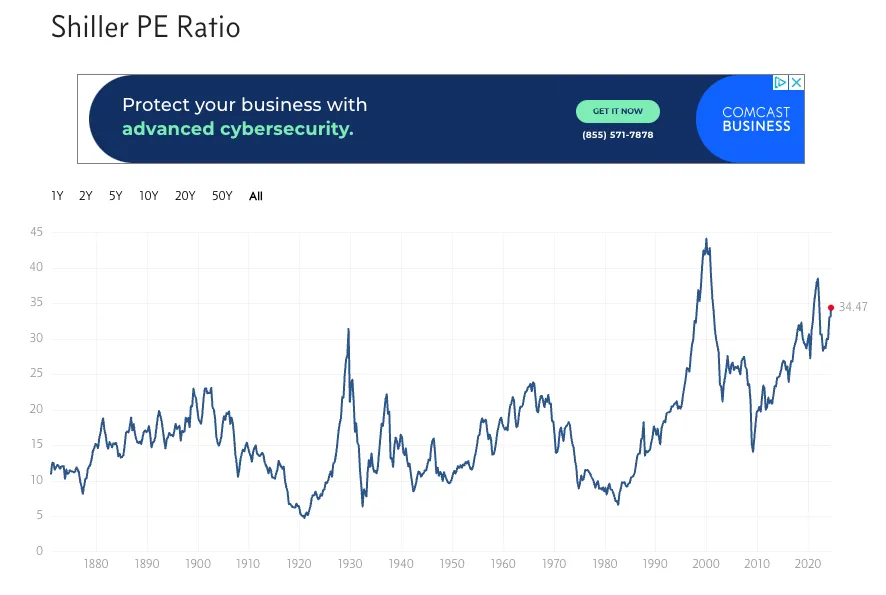The width and height of the screenshot is (886, 595).
Task: Click the advanced cybersecurity ad text
Action: (238, 129)
